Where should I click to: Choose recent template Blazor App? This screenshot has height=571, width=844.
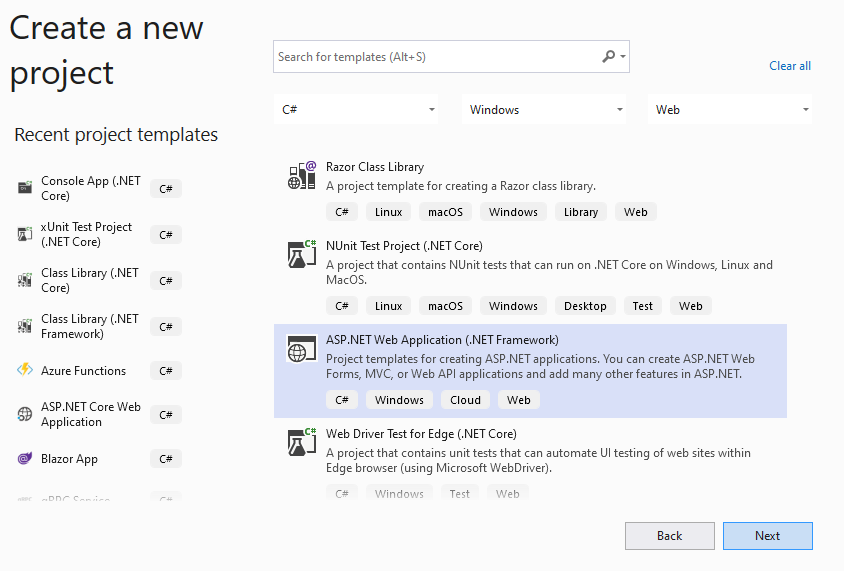coord(69,459)
